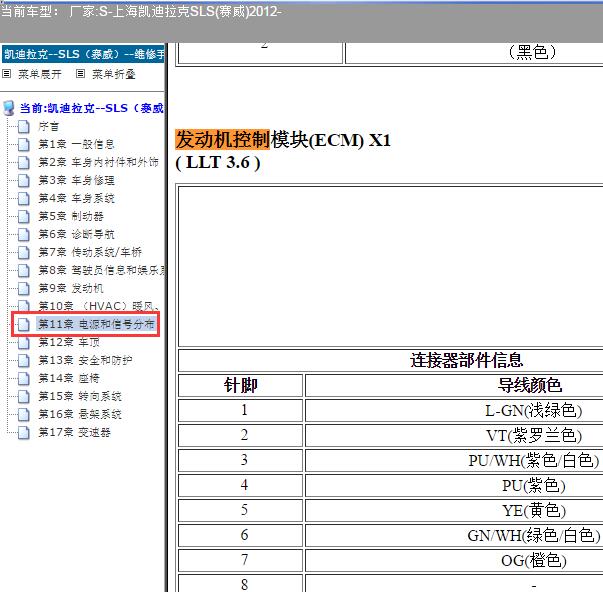603x592 pixels.
Task: Click the page icon next to 第11章
Action: tap(24, 325)
